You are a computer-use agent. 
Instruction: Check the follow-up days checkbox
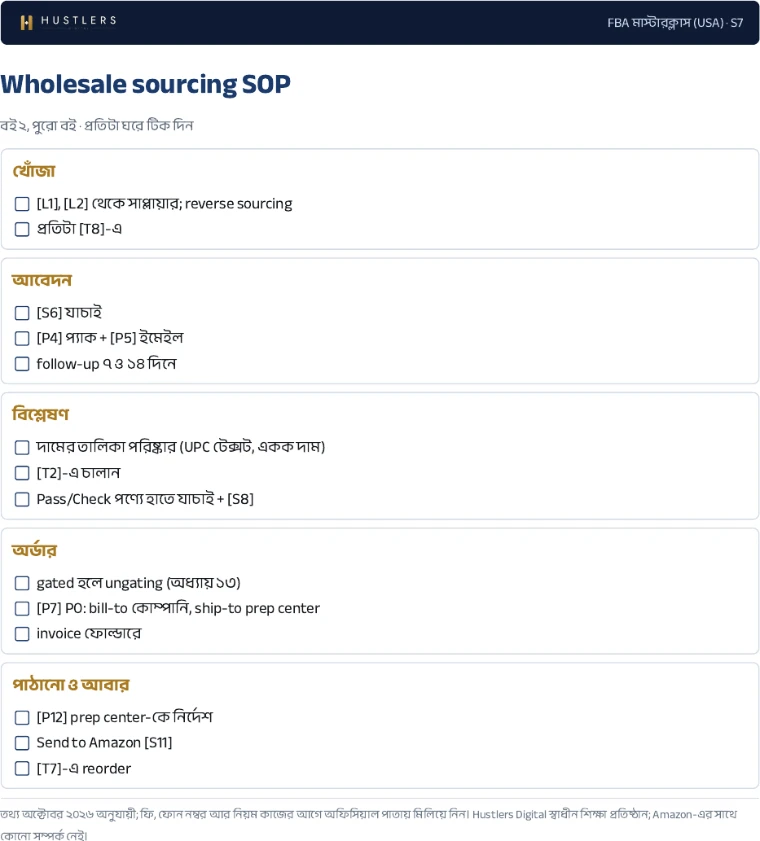click(22, 364)
